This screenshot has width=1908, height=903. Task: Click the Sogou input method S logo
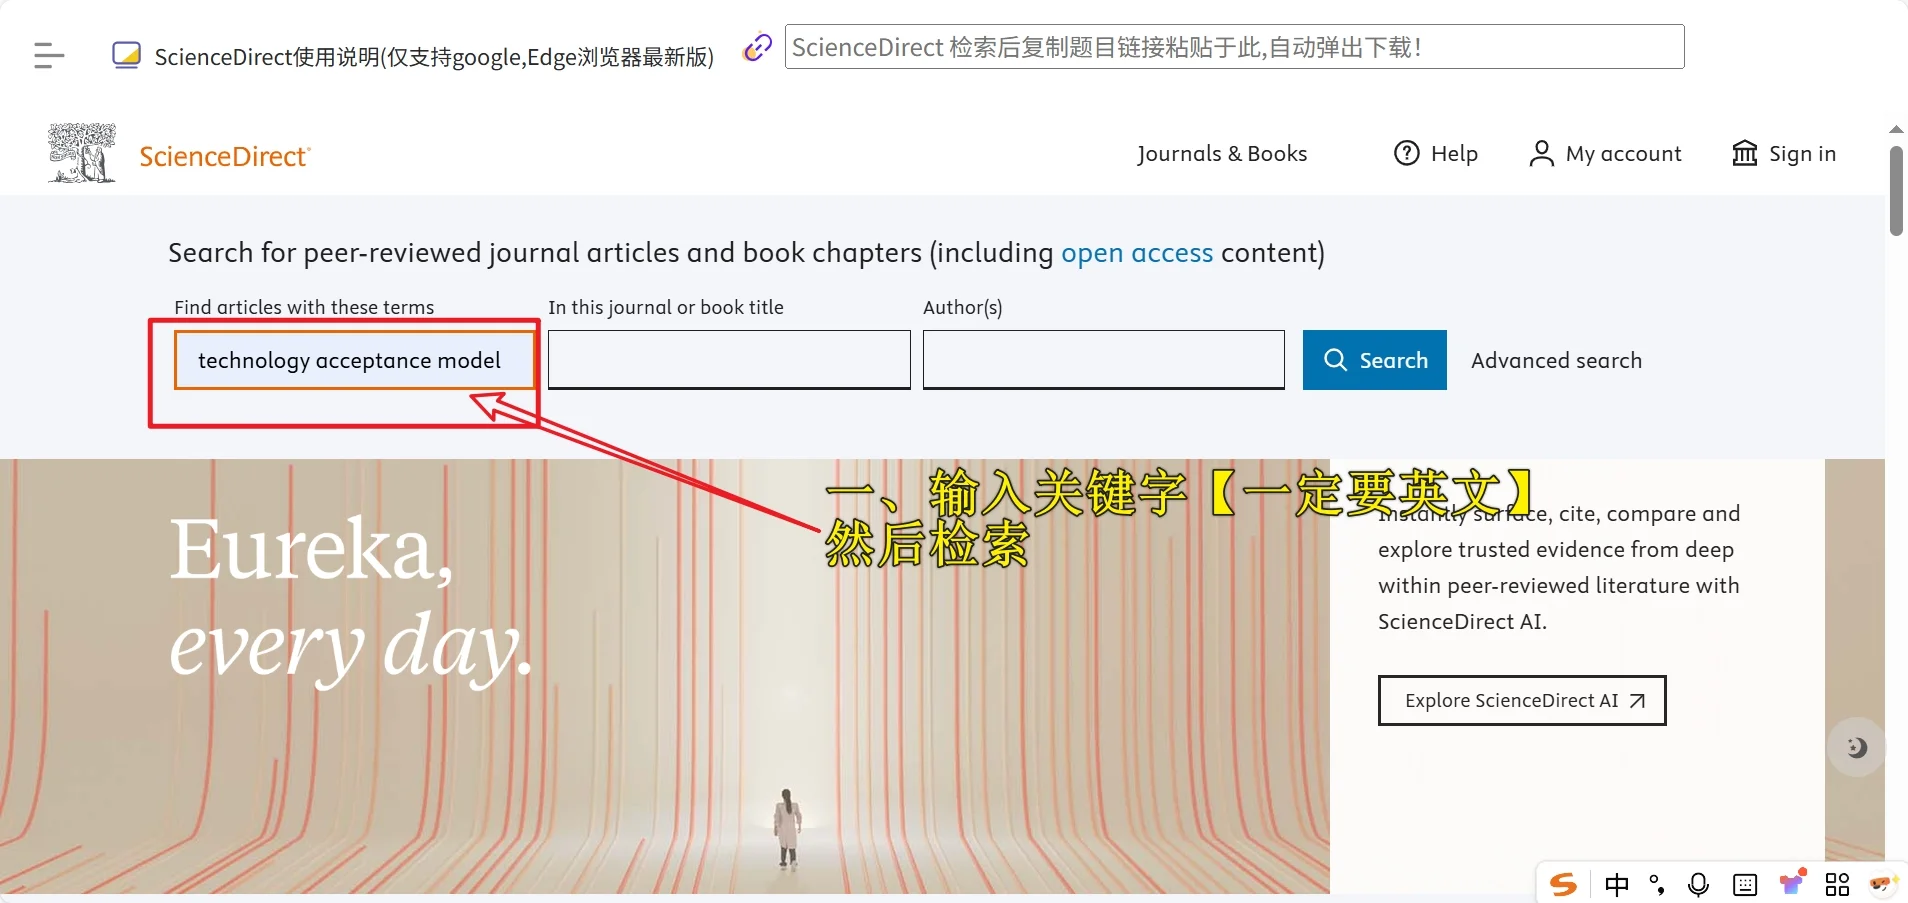[x=1563, y=884]
